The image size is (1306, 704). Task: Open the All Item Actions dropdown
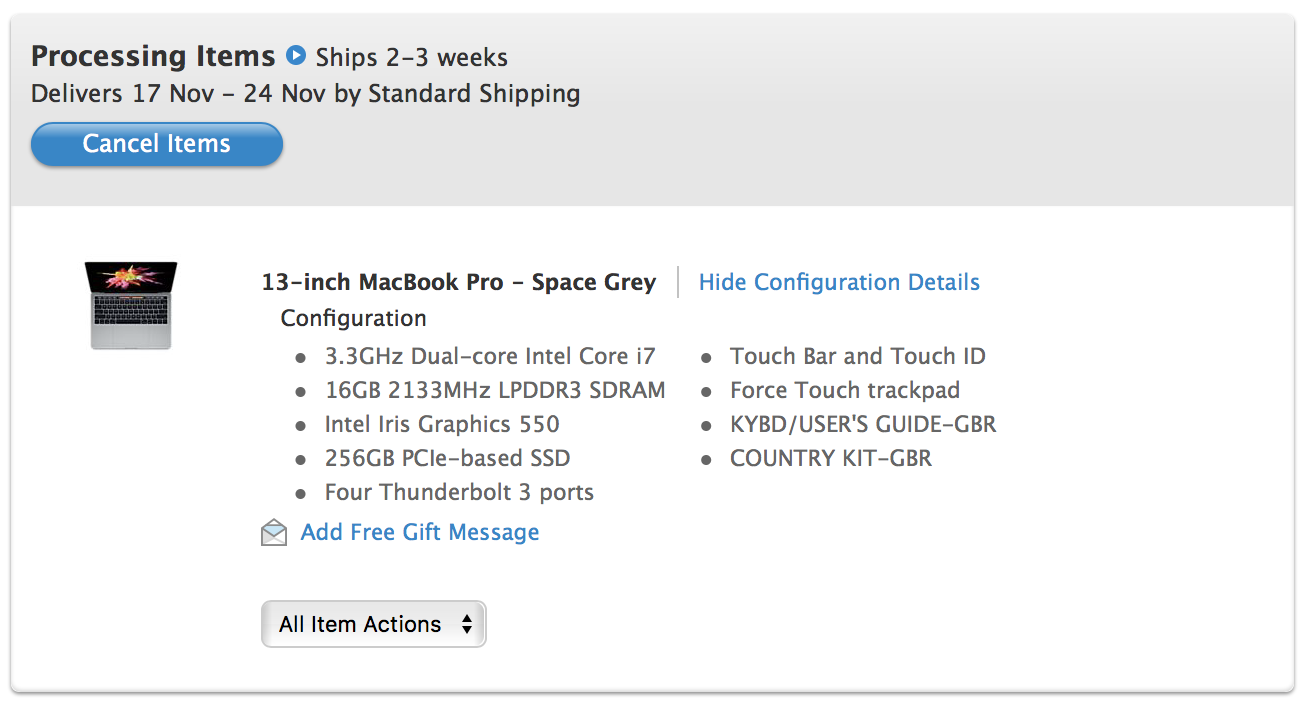click(373, 624)
